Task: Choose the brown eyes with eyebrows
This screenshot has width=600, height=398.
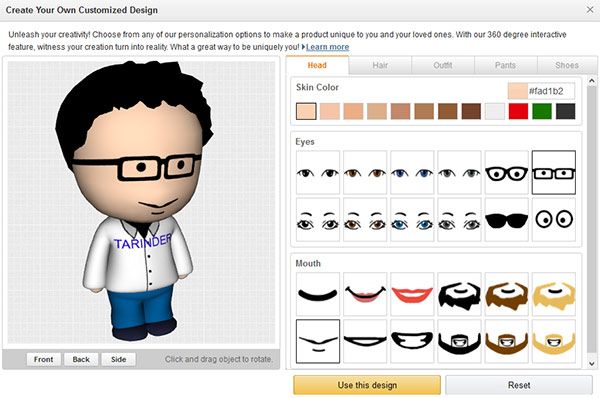Action: (x=365, y=220)
